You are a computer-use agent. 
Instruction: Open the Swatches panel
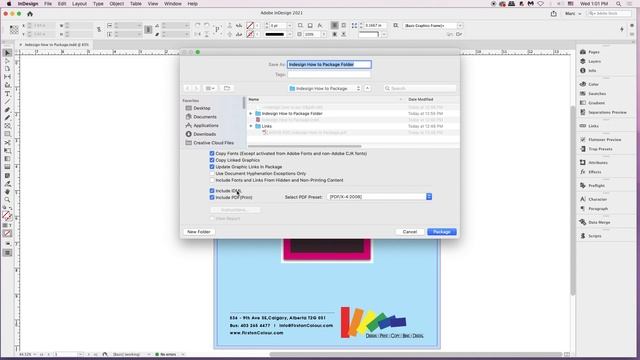[593, 93]
